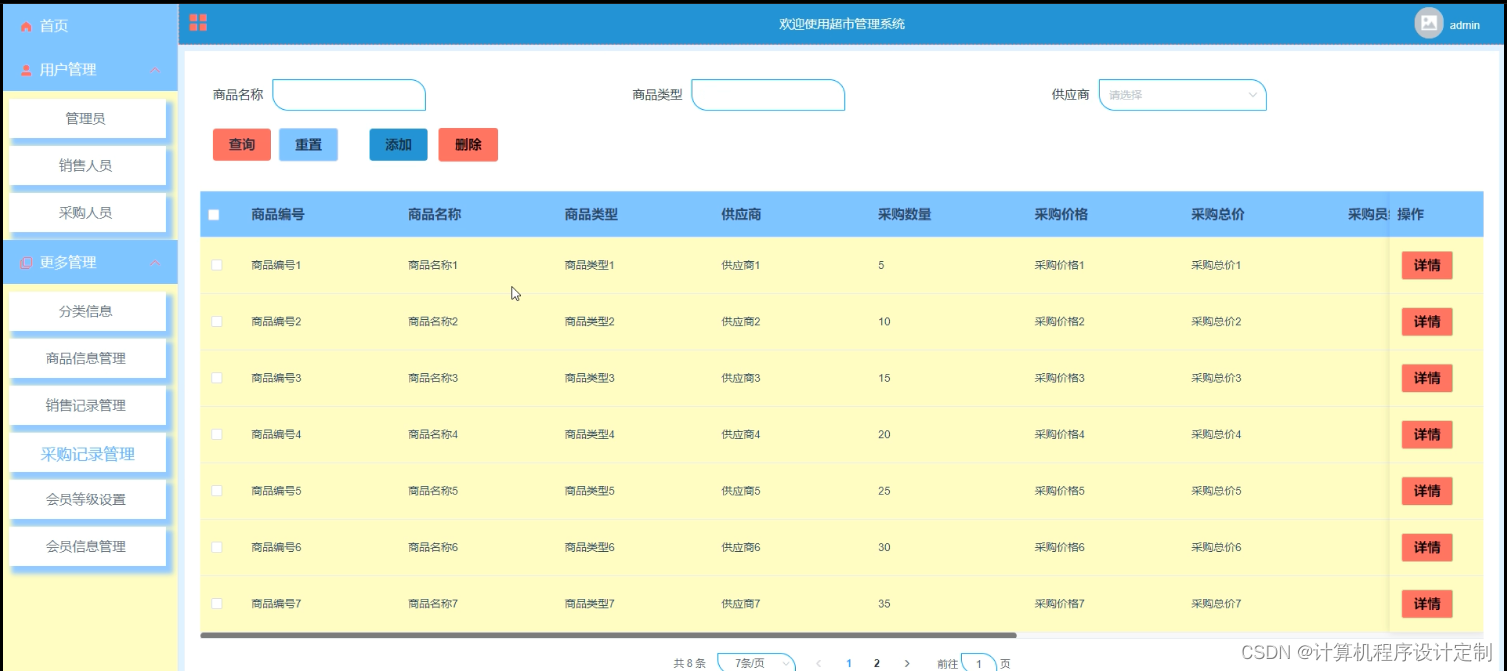Go to page 2 in pagination

pyautogui.click(x=877, y=663)
